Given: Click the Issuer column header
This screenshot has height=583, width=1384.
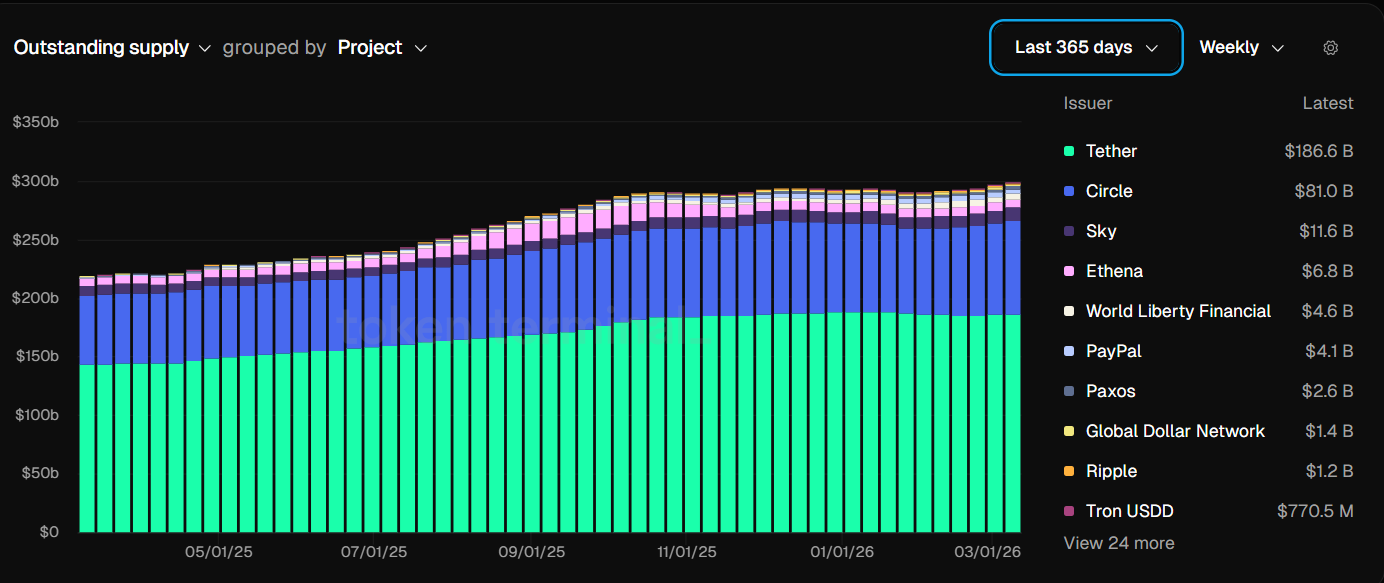Looking at the screenshot, I should coord(1088,103).
